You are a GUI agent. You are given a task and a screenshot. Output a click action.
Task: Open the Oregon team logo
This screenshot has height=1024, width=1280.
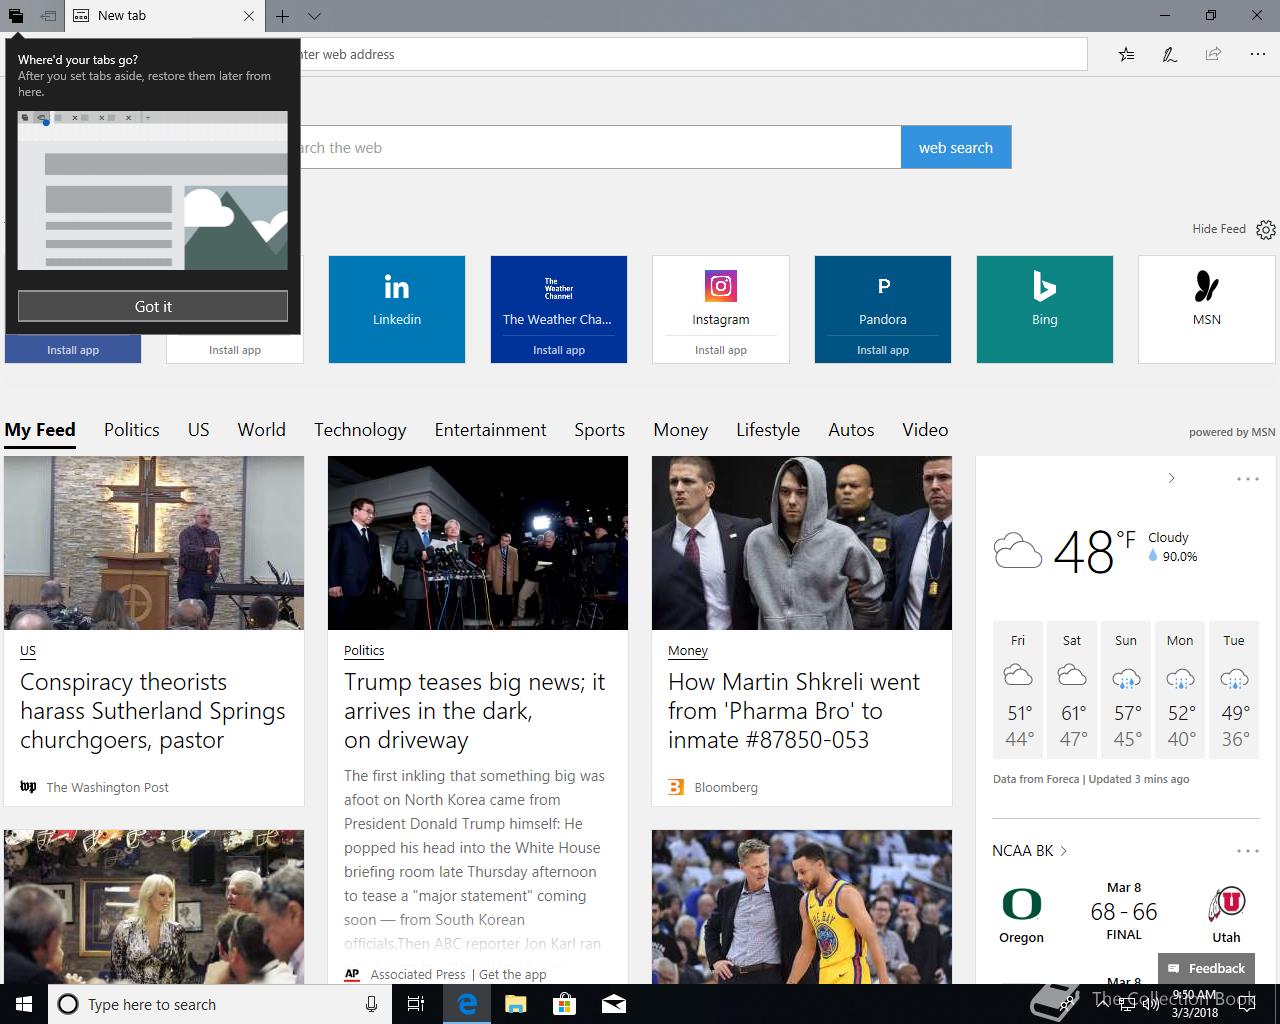(1021, 904)
